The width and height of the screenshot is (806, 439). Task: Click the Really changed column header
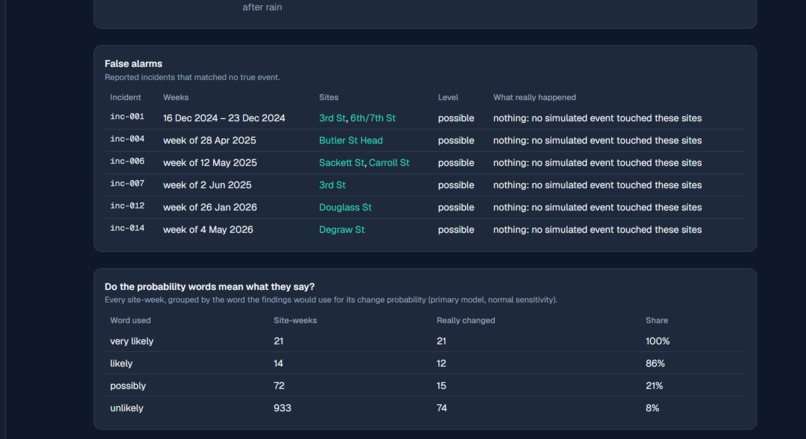(466, 320)
